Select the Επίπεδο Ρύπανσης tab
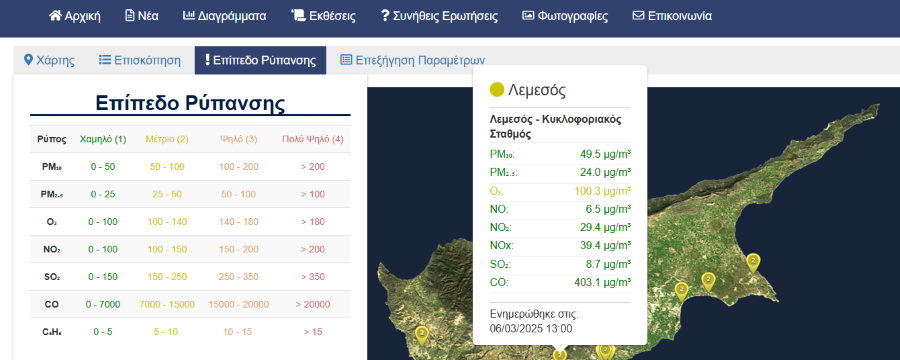 point(261,60)
